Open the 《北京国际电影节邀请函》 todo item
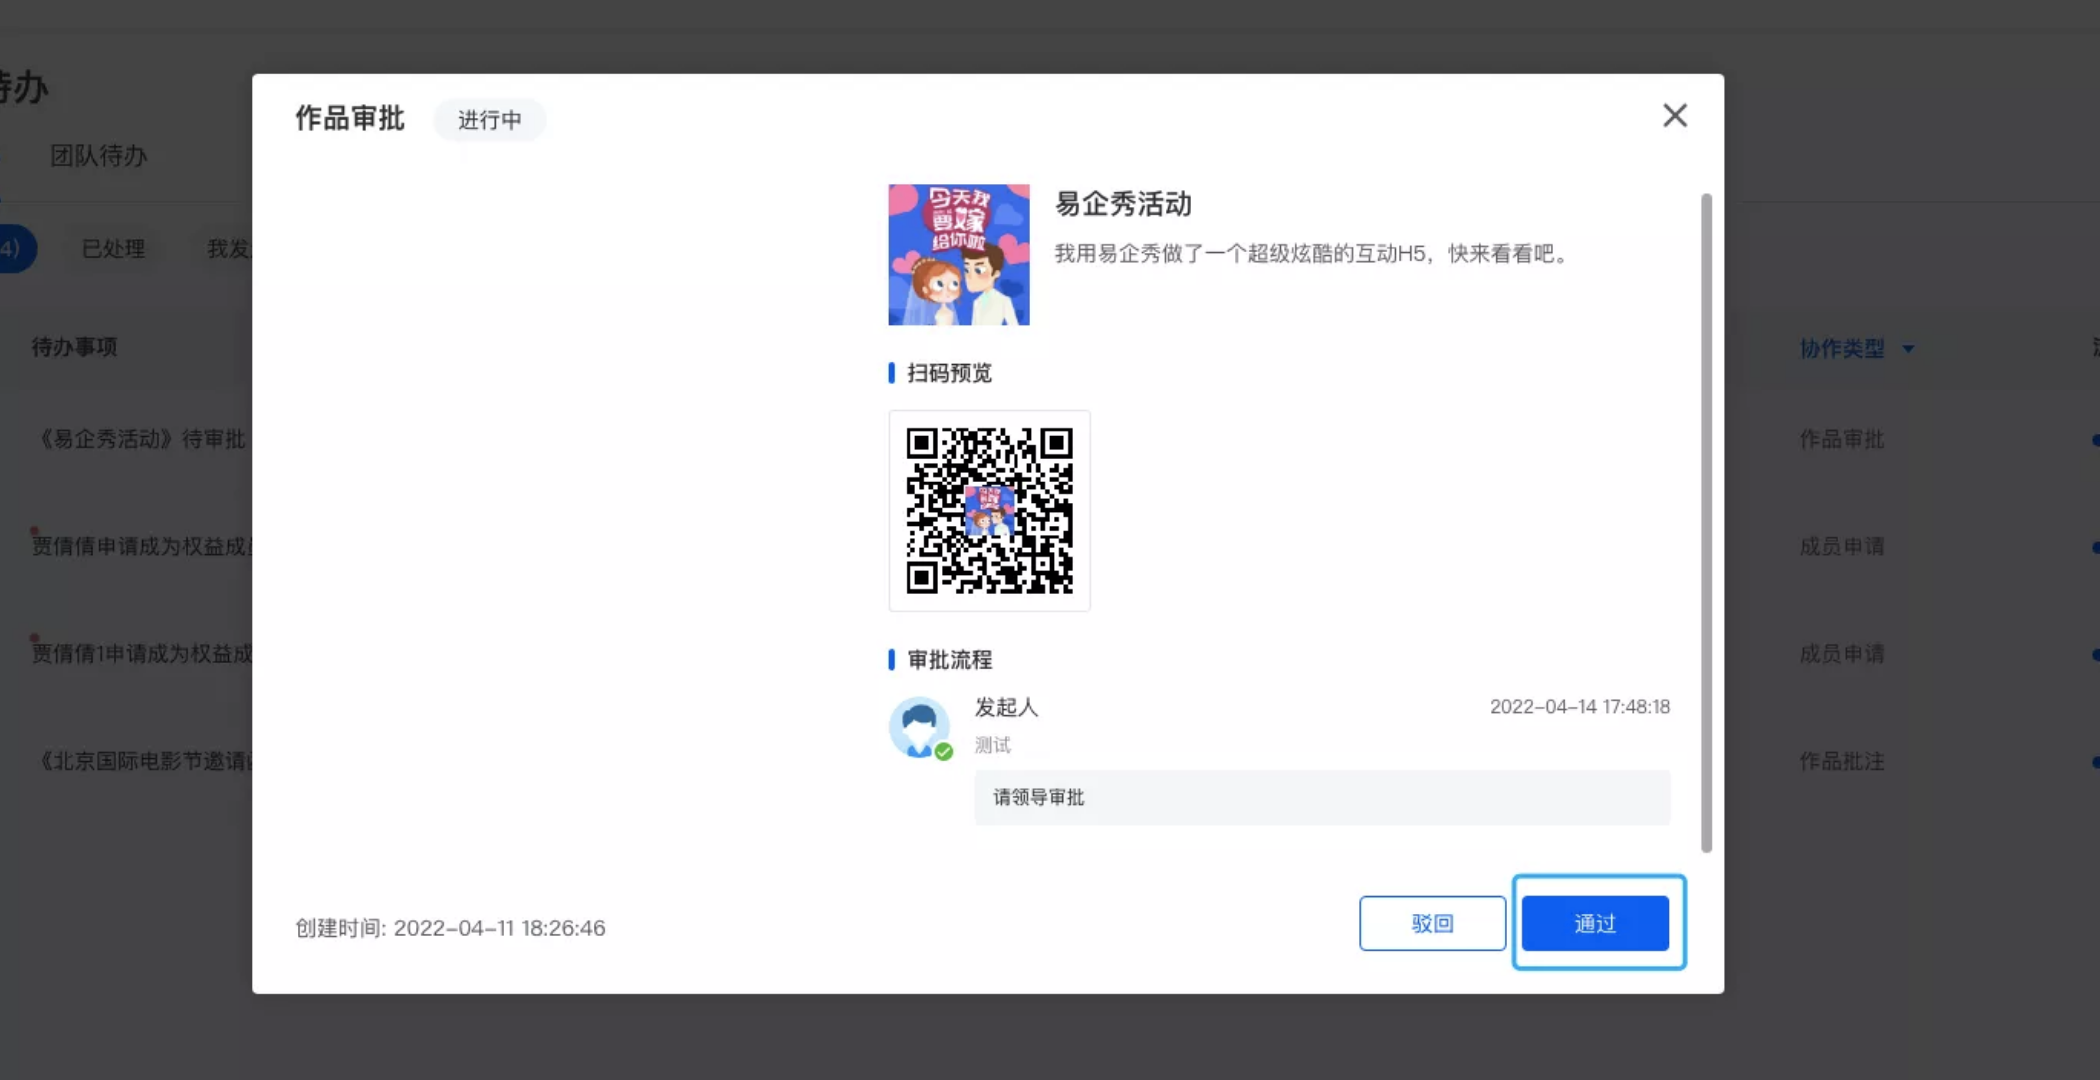2100x1080 pixels. point(145,761)
